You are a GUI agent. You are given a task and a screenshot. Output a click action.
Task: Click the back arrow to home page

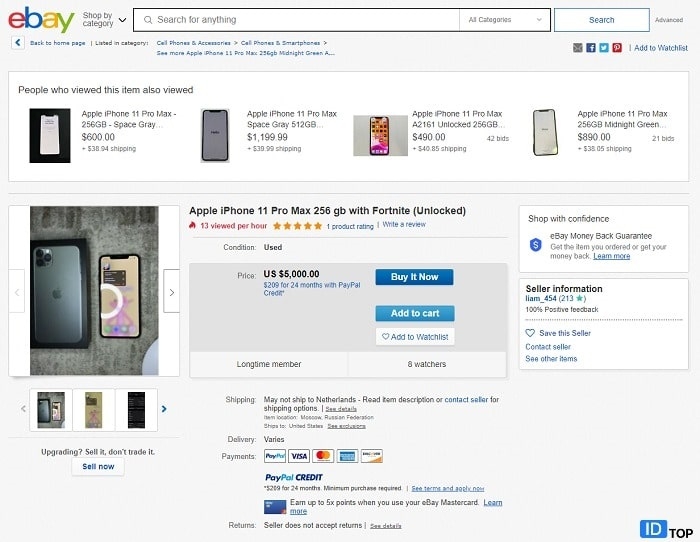tap(18, 43)
